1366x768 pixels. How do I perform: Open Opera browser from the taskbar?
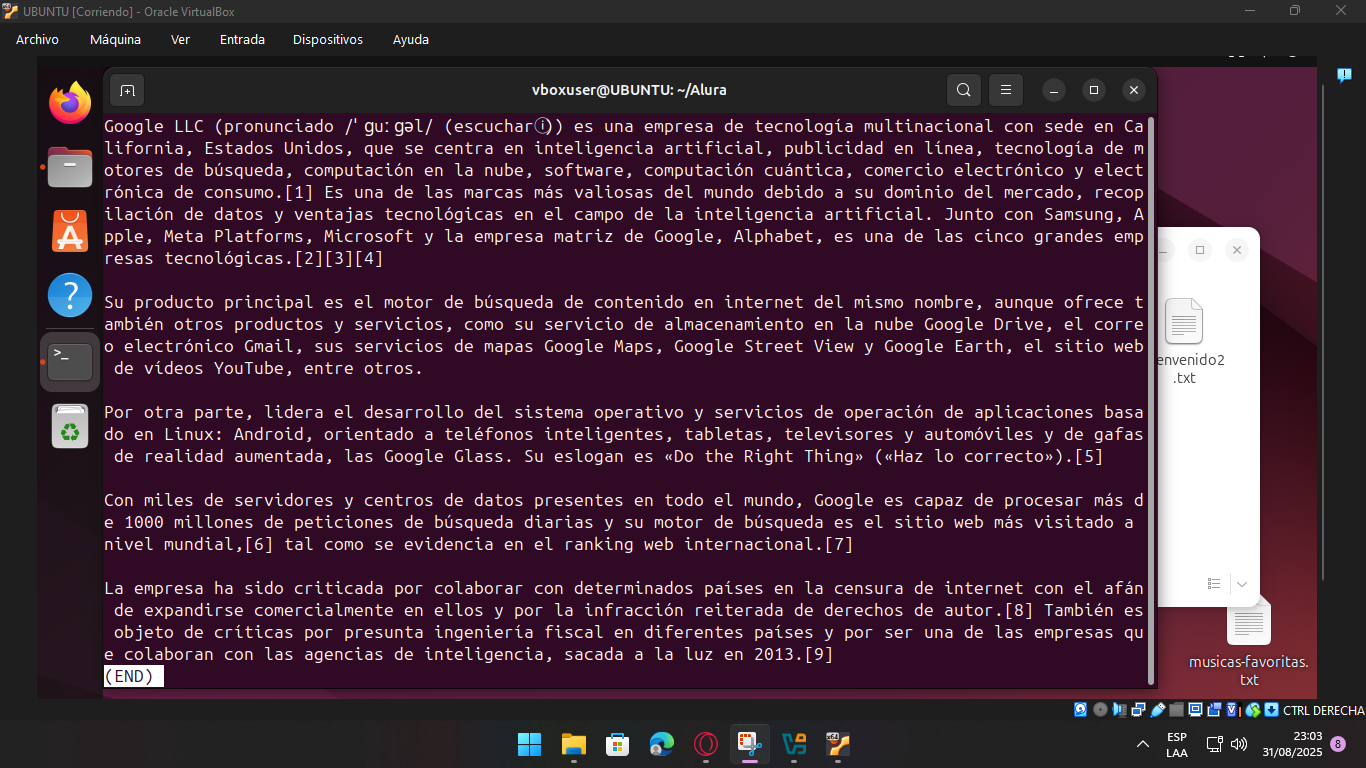coord(705,744)
